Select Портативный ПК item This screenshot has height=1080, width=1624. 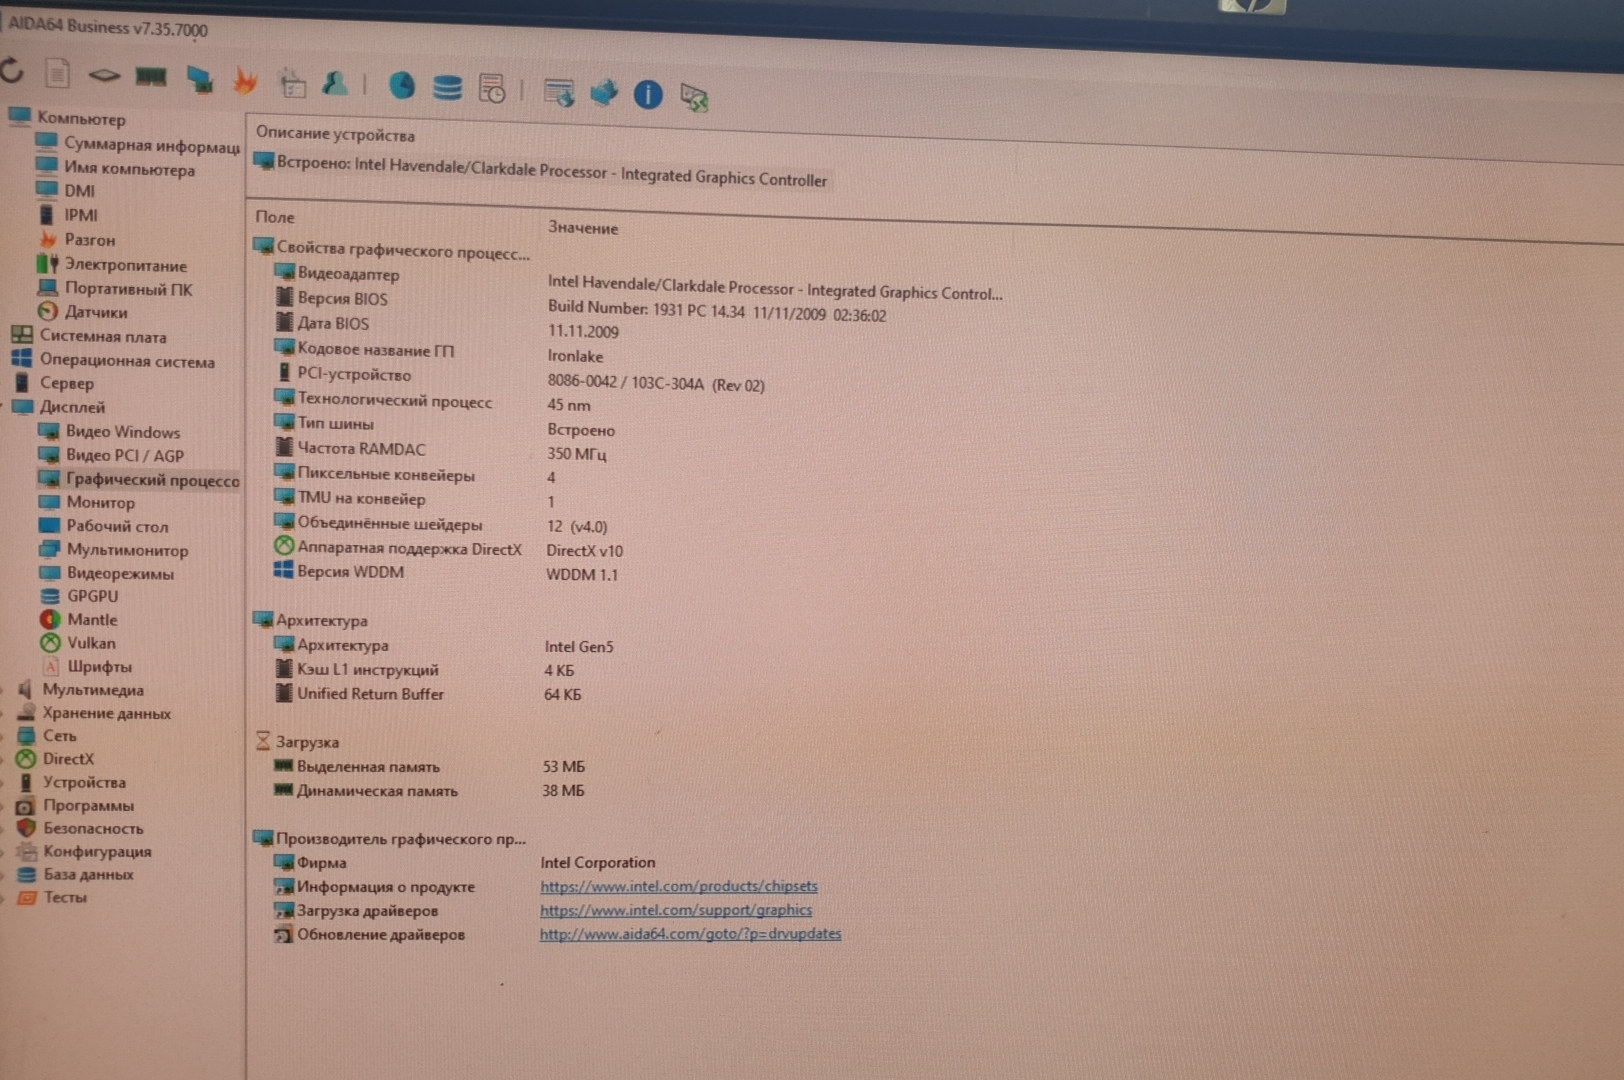(x=115, y=288)
